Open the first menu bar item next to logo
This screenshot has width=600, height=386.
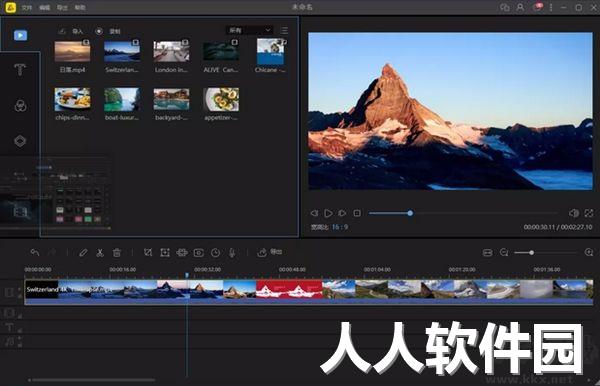(26, 8)
